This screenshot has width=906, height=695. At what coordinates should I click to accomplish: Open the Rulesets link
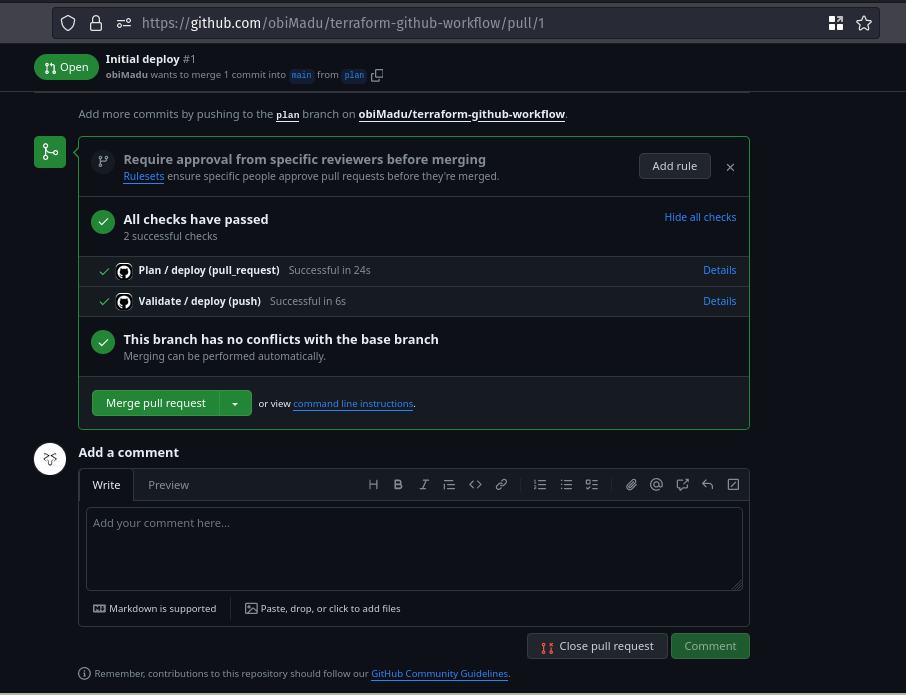144,176
